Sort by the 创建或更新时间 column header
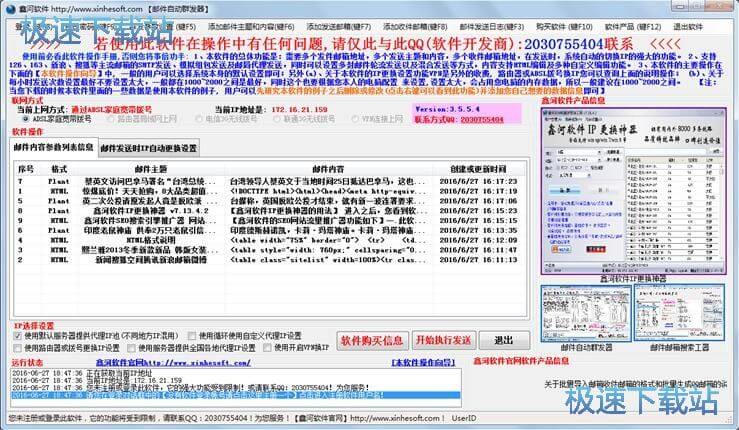Screen dimensions: 739x430 [478, 169]
